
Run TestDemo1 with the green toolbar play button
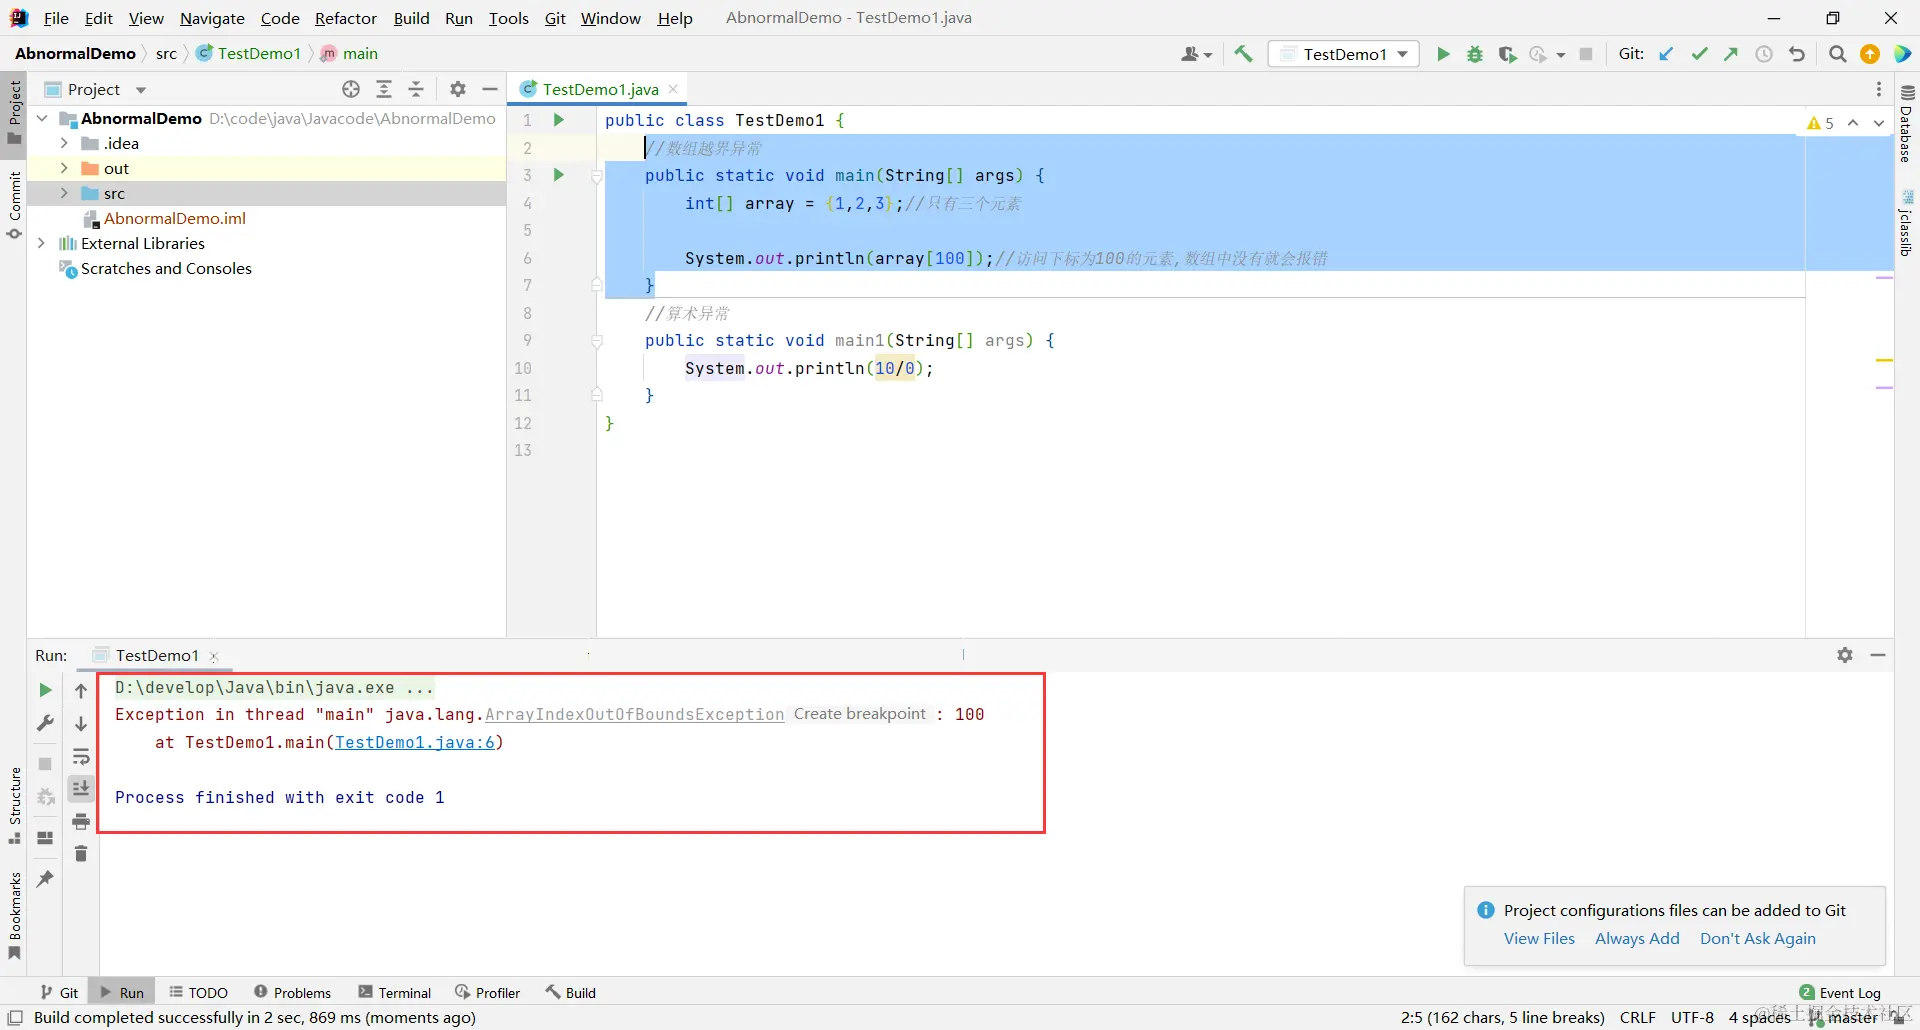[1443, 54]
